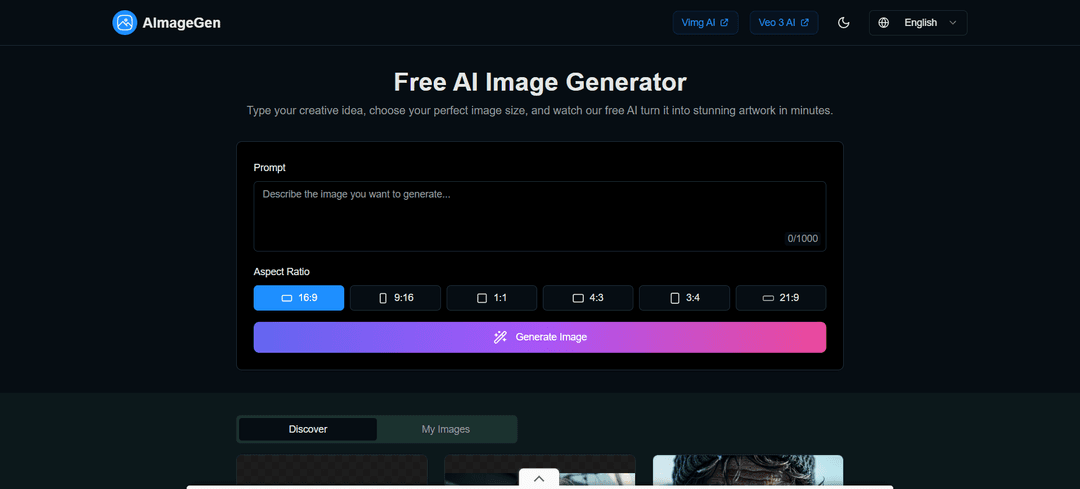Switch to the Discover tab
The width and height of the screenshot is (1080, 489).
(x=308, y=429)
